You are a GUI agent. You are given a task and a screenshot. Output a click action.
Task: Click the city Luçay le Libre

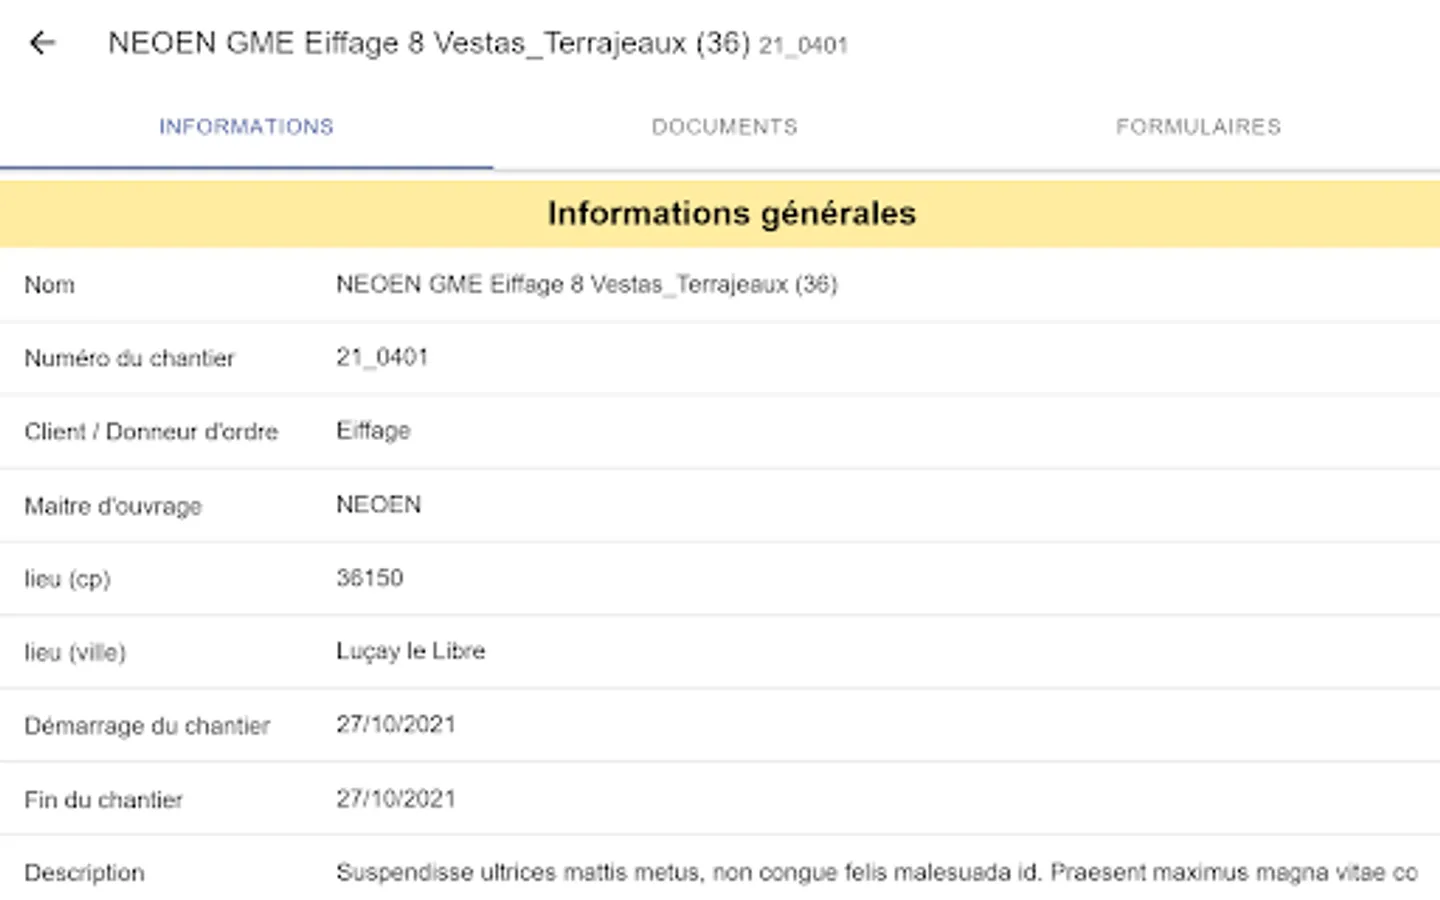[x=410, y=651]
